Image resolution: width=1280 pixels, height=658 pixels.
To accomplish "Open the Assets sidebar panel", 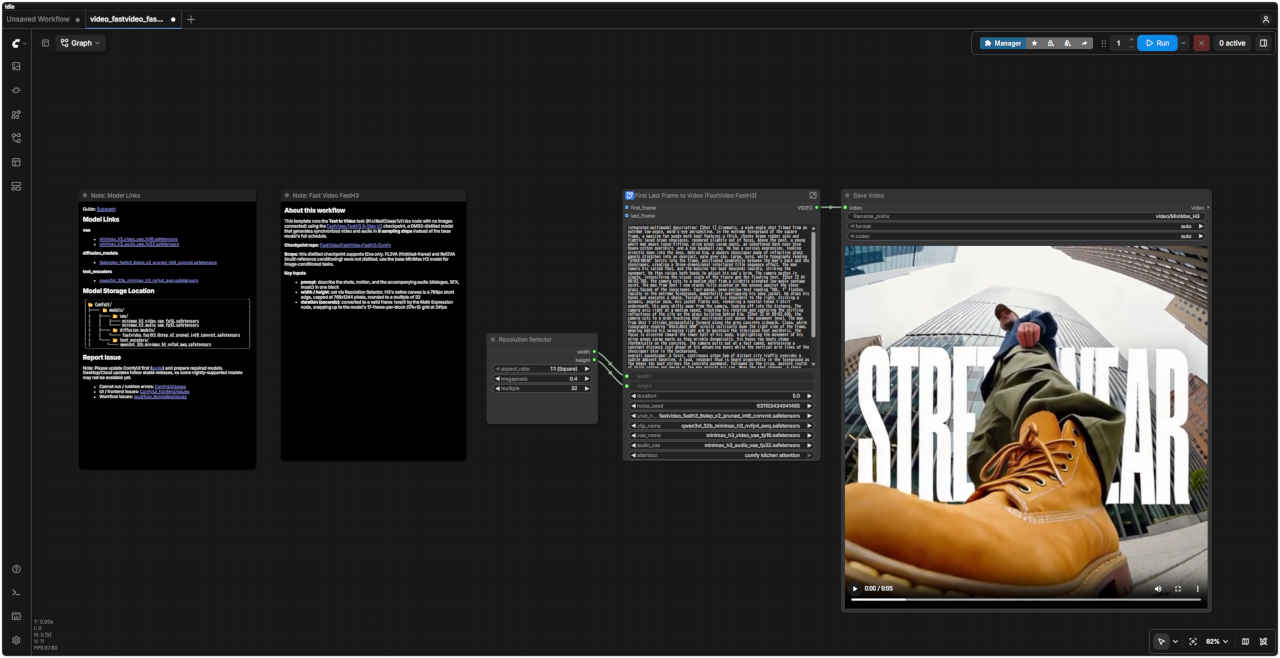I will 16,66.
